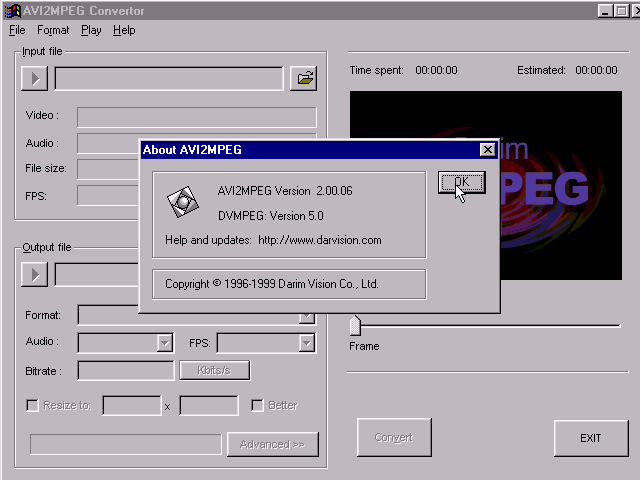Click the Estimated 00:00:00 value
The height and width of the screenshot is (480, 640).
coord(596,70)
